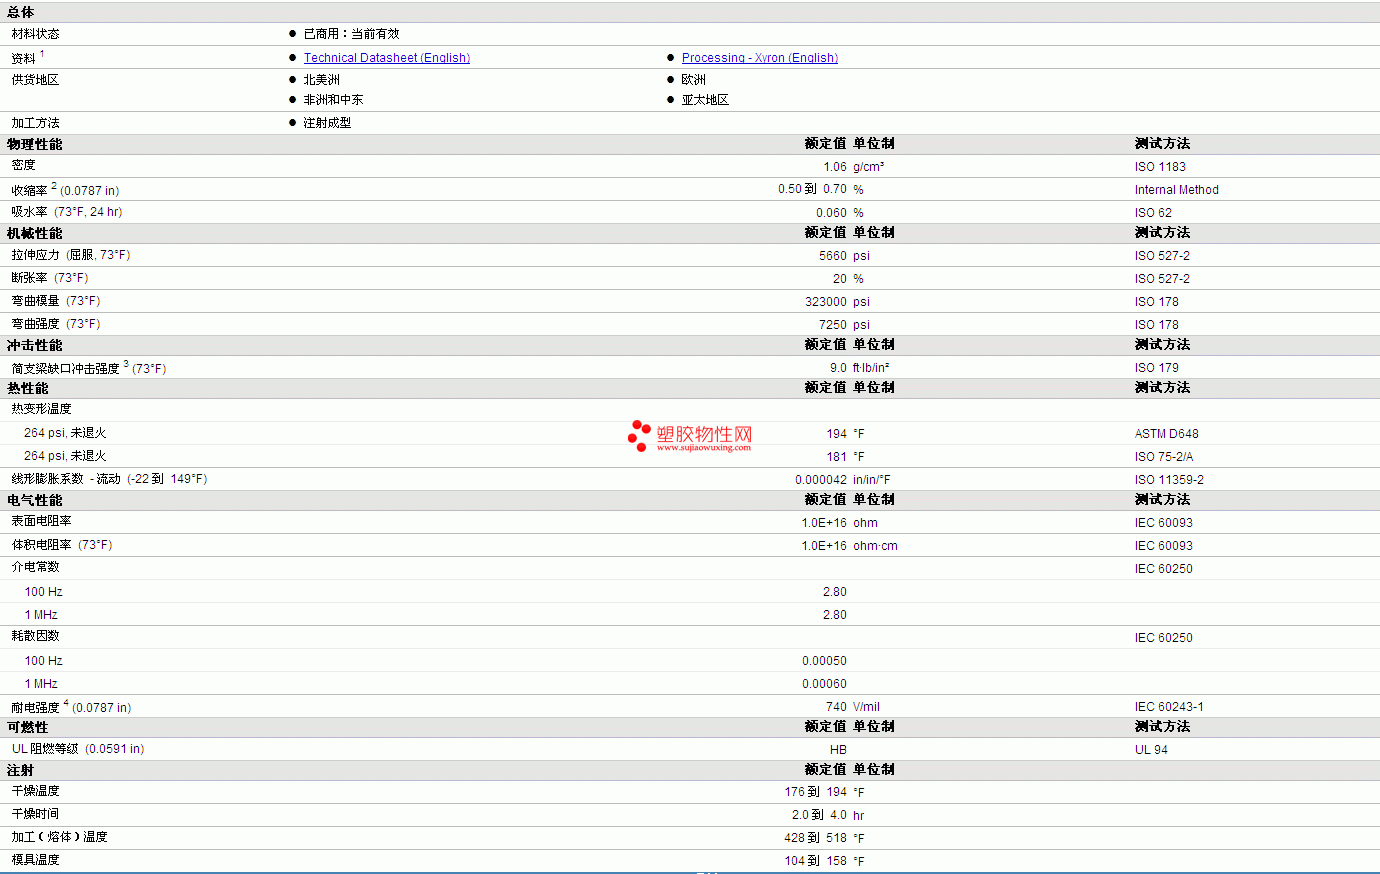This screenshot has width=1380, height=874.
Task: Click the ISO 11359-2 test method cell
Action: pos(1169,480)
